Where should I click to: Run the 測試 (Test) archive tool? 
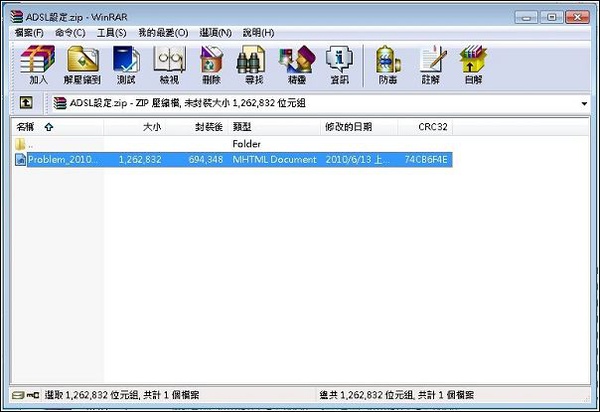pos(128,64)
